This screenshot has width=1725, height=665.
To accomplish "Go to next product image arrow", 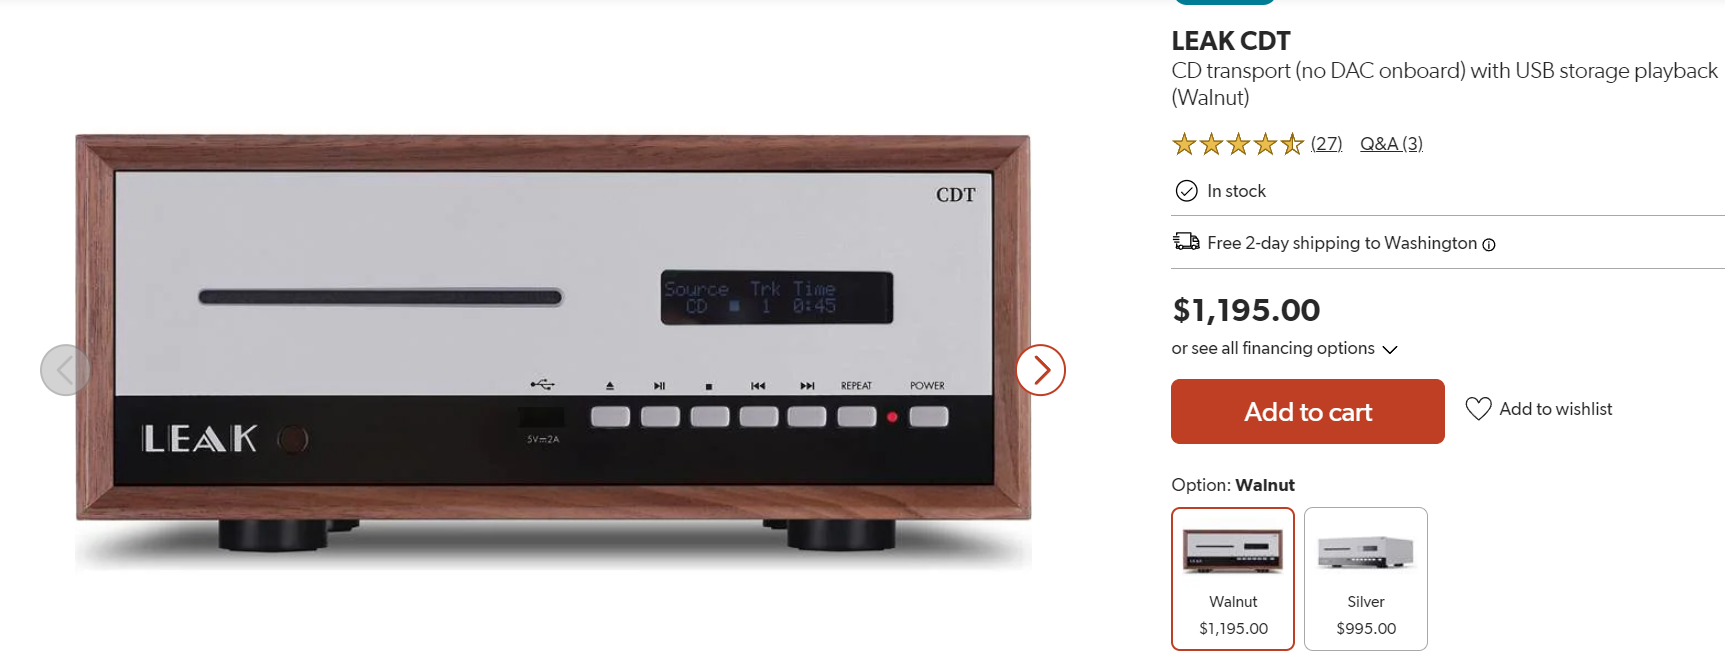I will 1041,370.
